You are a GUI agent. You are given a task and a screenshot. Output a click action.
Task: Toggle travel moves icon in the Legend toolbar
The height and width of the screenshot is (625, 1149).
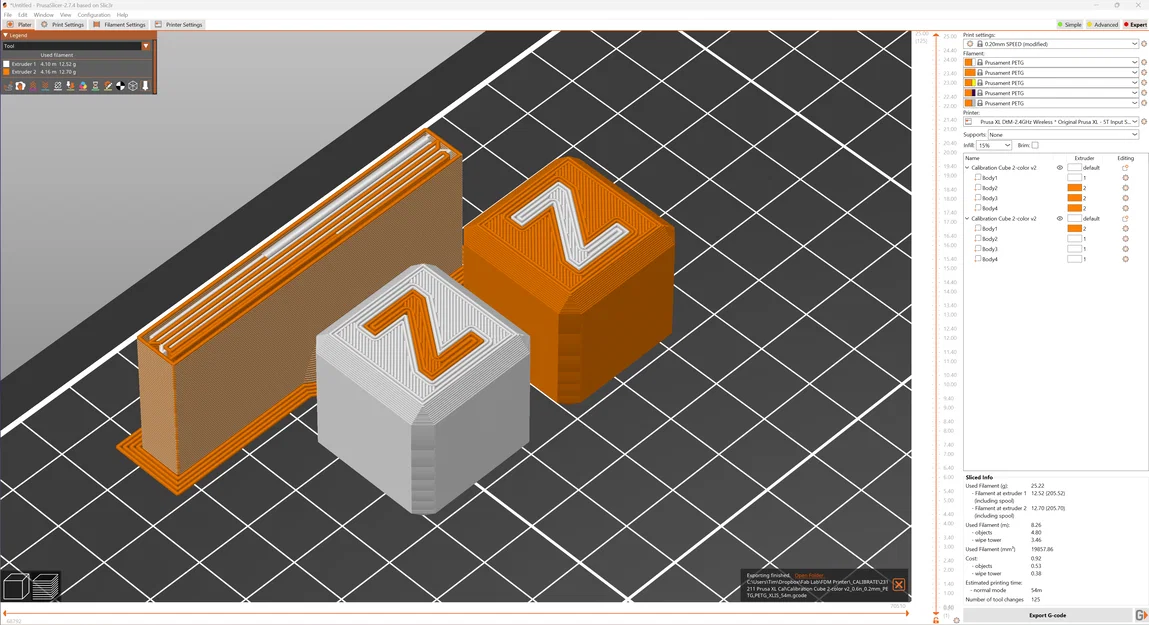click(x=8, y=86)
